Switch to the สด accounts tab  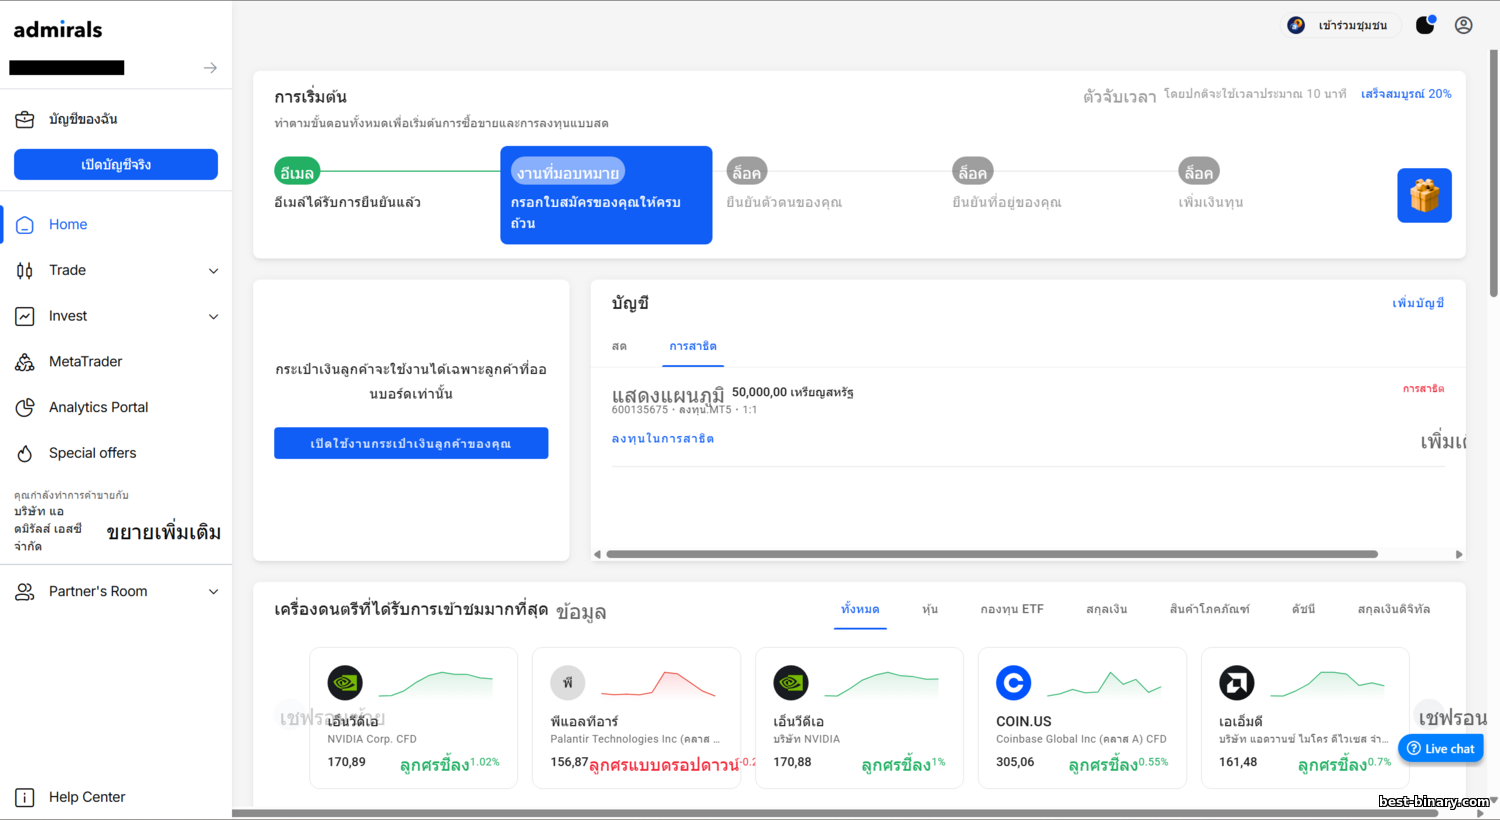pos(619,347)
